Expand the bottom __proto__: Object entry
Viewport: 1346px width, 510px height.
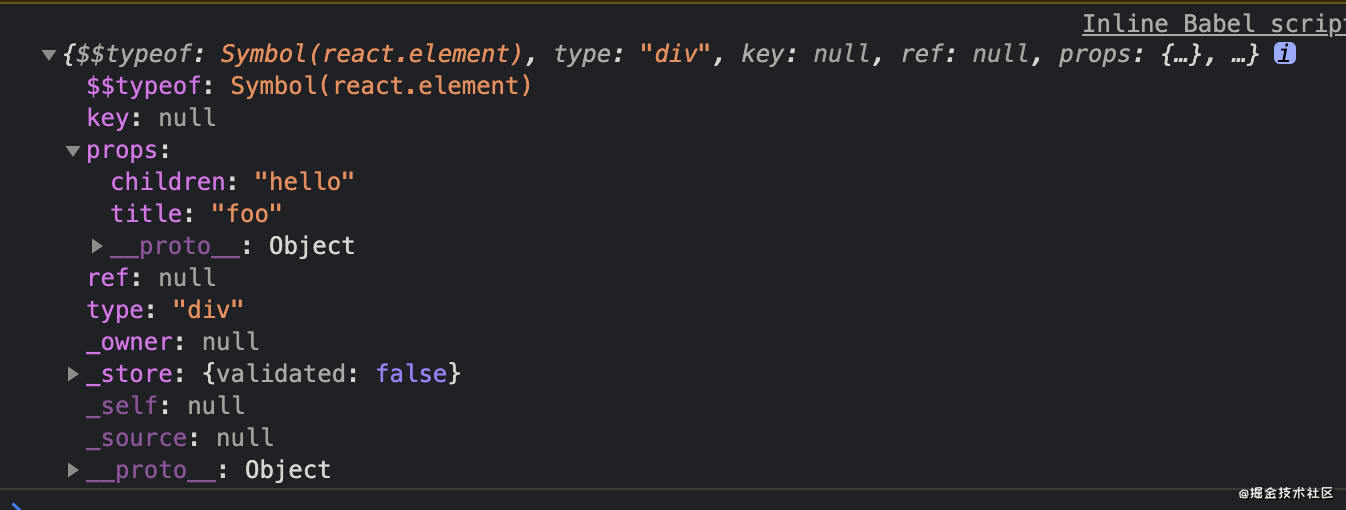(73, 470)
